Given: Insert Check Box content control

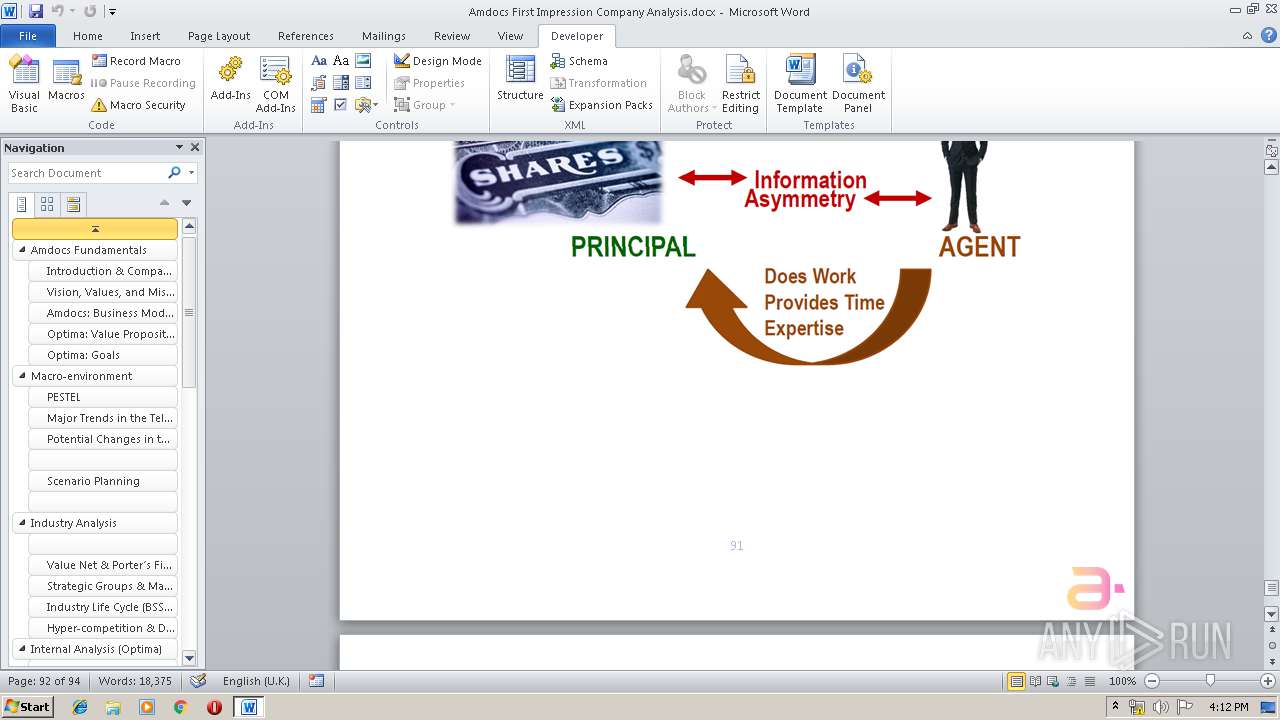Looking at the screenshot, I should point(341,105).
